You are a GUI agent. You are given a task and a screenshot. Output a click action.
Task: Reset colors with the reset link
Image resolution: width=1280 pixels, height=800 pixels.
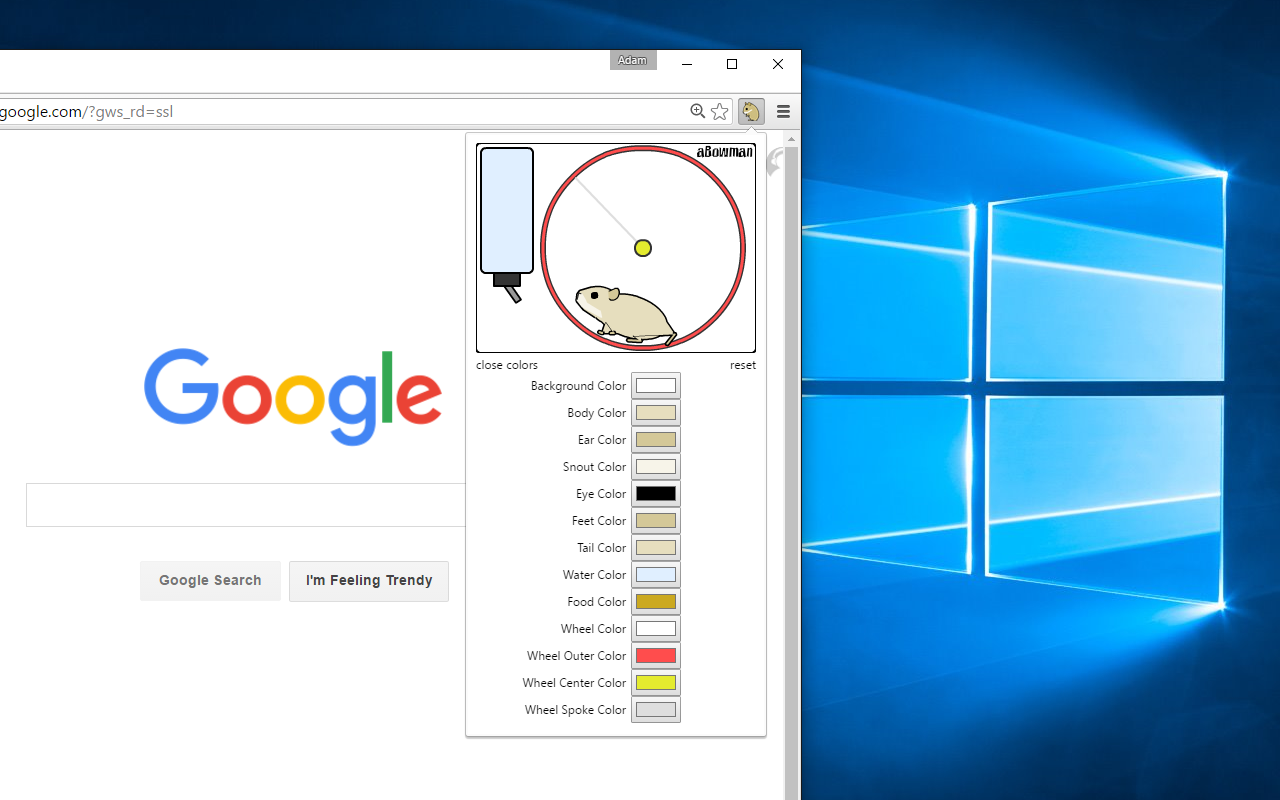(x=743, y=365)
